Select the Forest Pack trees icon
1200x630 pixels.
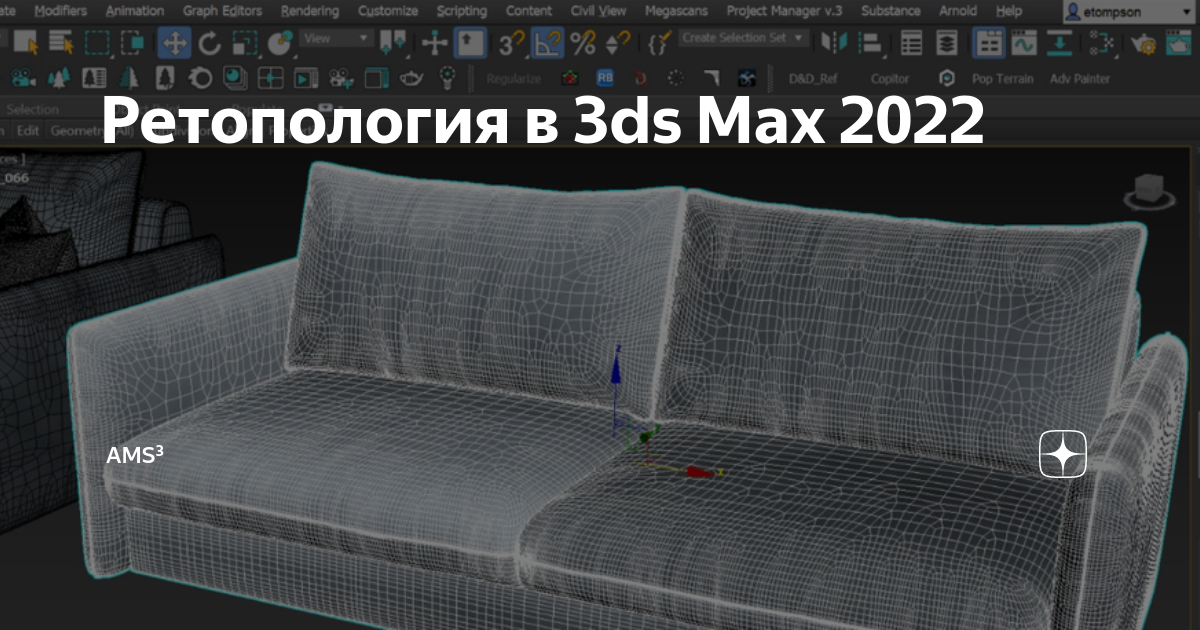[x=57, y=77]
